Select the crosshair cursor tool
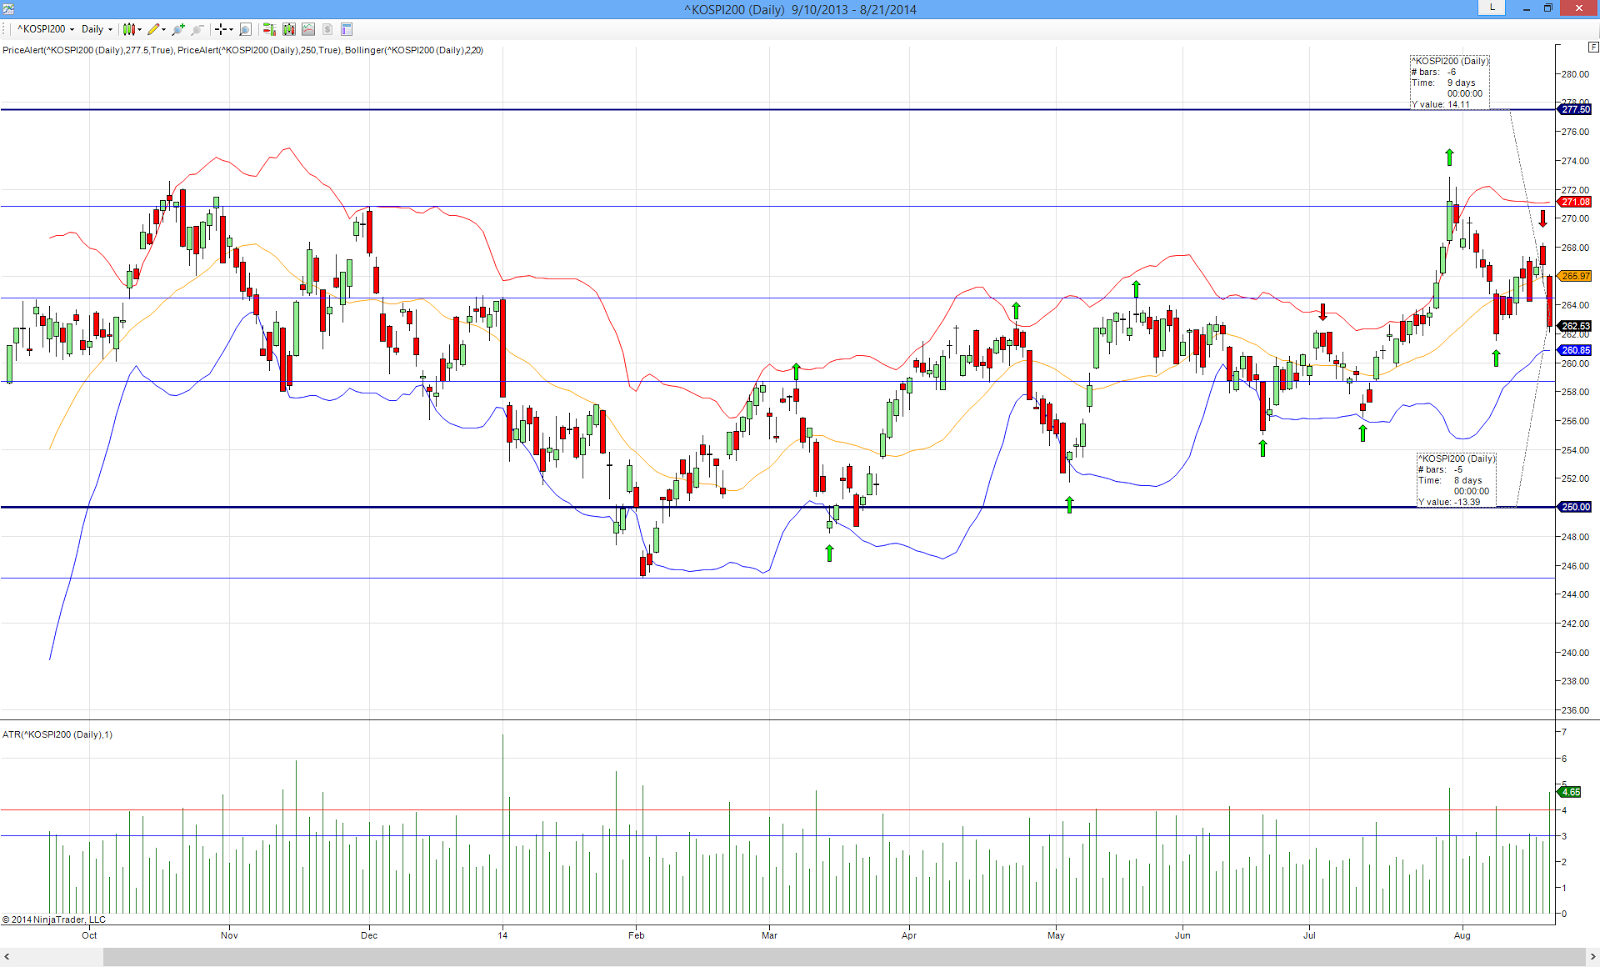This screenshot has width=1600, height=967. tap(221, 29)
